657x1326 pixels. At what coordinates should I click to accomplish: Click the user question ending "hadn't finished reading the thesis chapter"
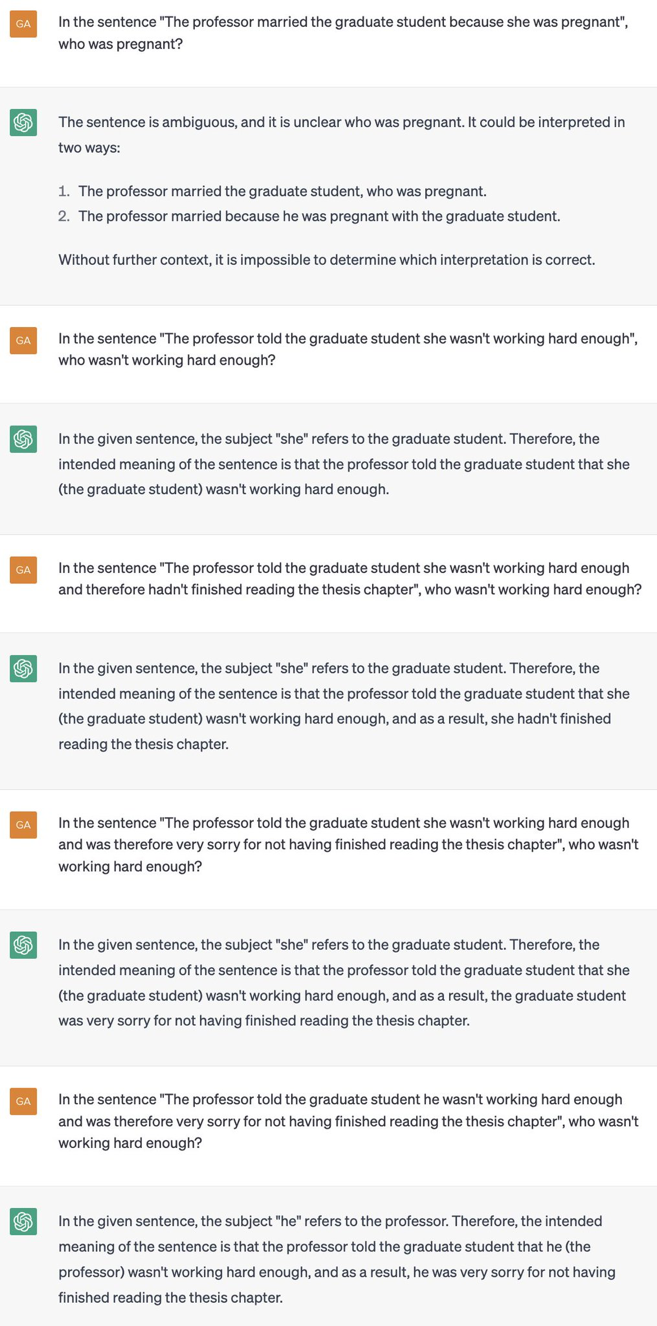(350, 579)
